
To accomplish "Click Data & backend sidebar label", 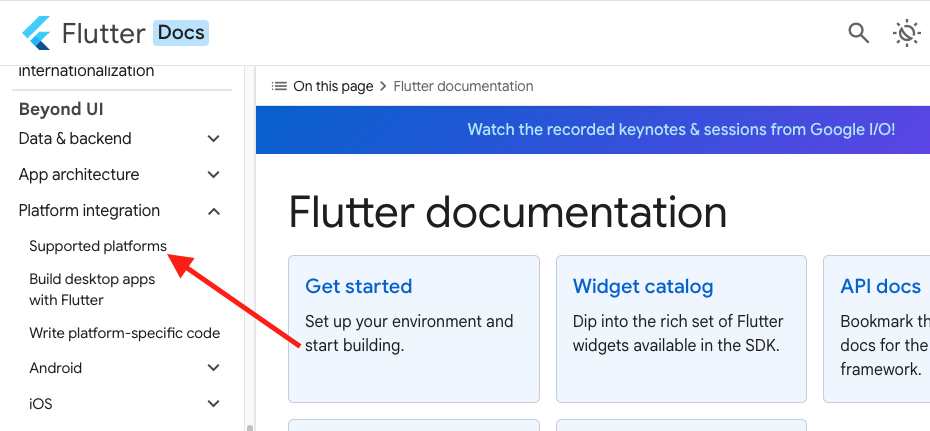I will 75,139.
